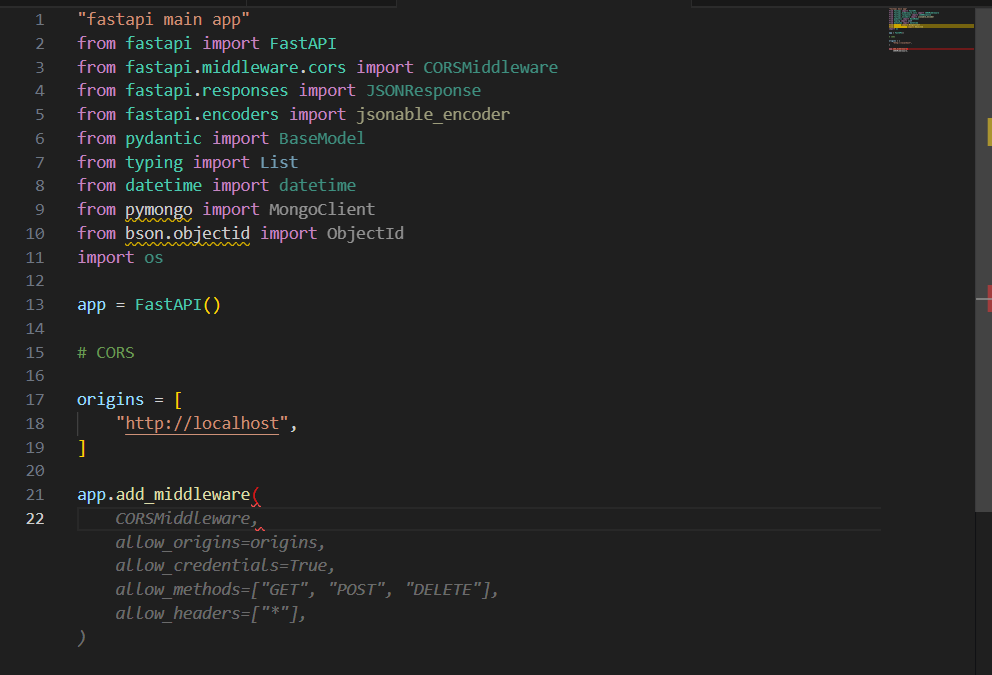This screenshot has height=675, width=992.
Task: Click the datetime class after 'import' on line 8
Action: tap(317, 185)
